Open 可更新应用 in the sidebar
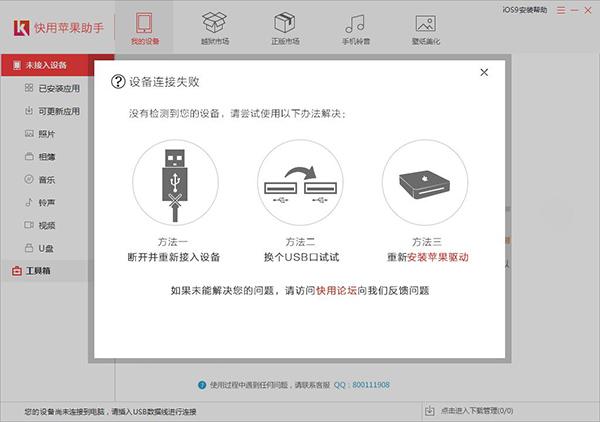The width and height of the screenshot is (600, 422). [x=52, y=111]
